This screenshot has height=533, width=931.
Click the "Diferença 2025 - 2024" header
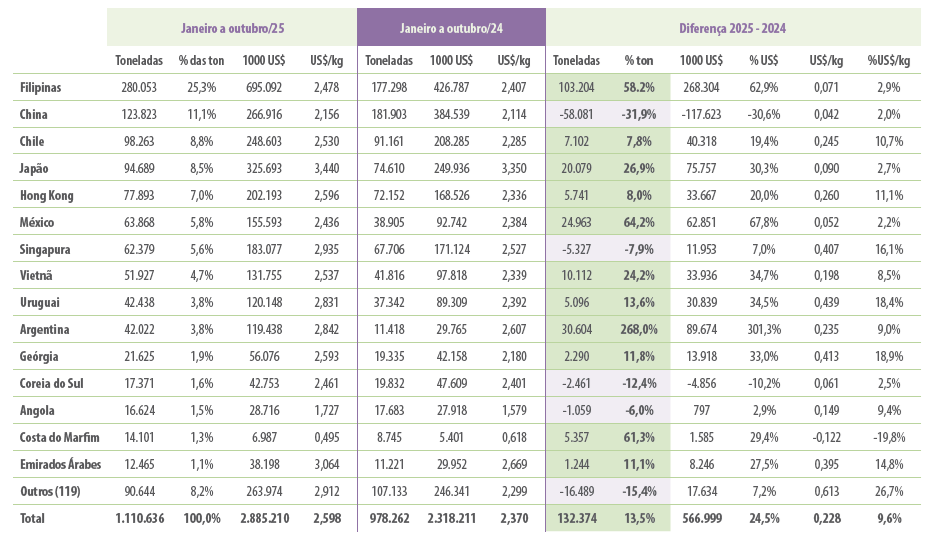[x=734, y=28]
